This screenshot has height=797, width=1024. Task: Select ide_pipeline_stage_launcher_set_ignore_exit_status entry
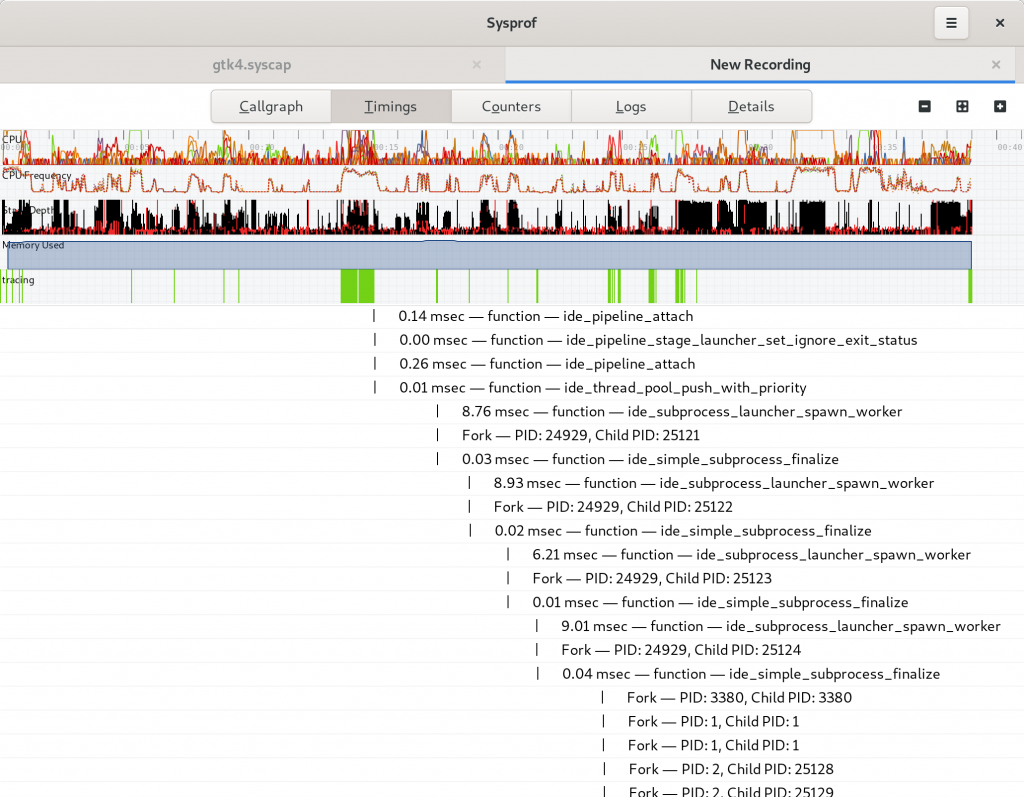[512, 340]
